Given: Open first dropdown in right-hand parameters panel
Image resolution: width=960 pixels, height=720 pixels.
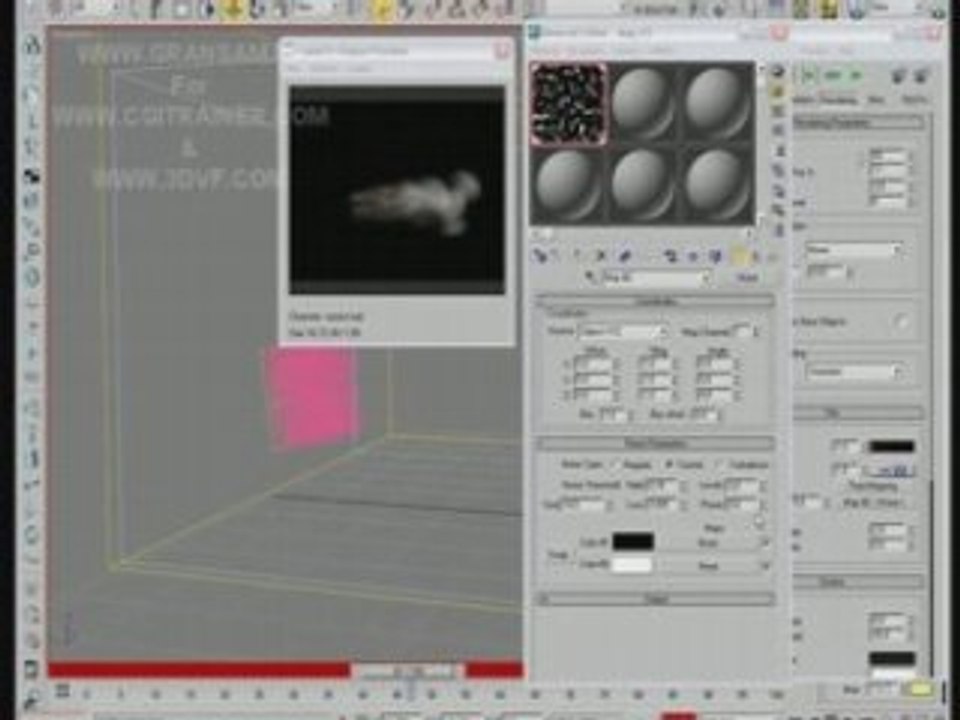Looking at the screenshot, I should click(853, 250).
